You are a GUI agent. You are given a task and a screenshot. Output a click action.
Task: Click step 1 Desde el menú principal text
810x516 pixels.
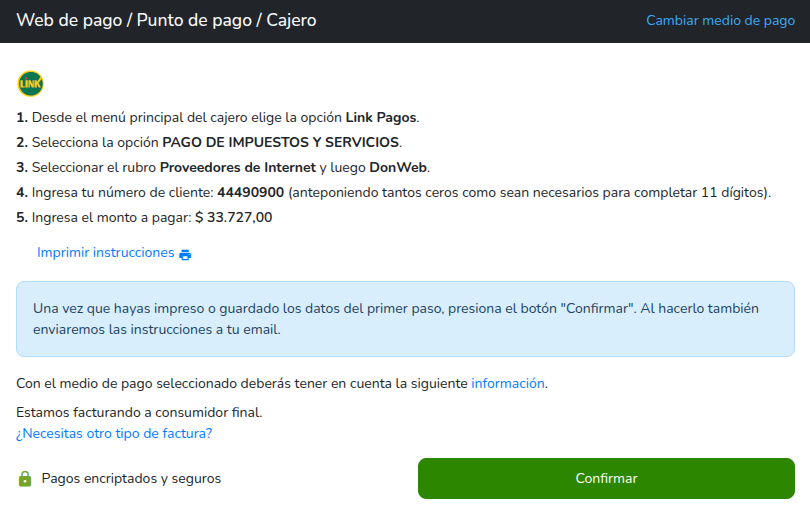(217, 118)
